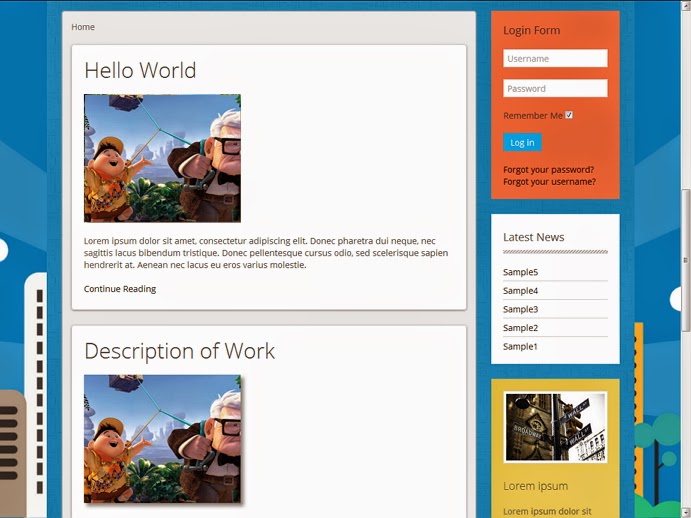Screen dimensions: 691x518
Task: Focus the Password input field
Action: pyautogui.click(x=555, y=88)
